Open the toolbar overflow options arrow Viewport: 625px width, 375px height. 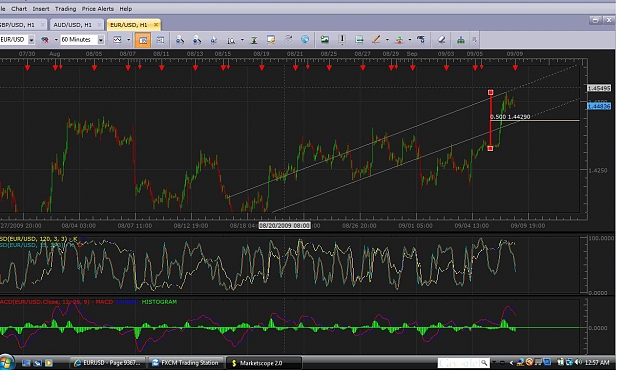(474, 39)
